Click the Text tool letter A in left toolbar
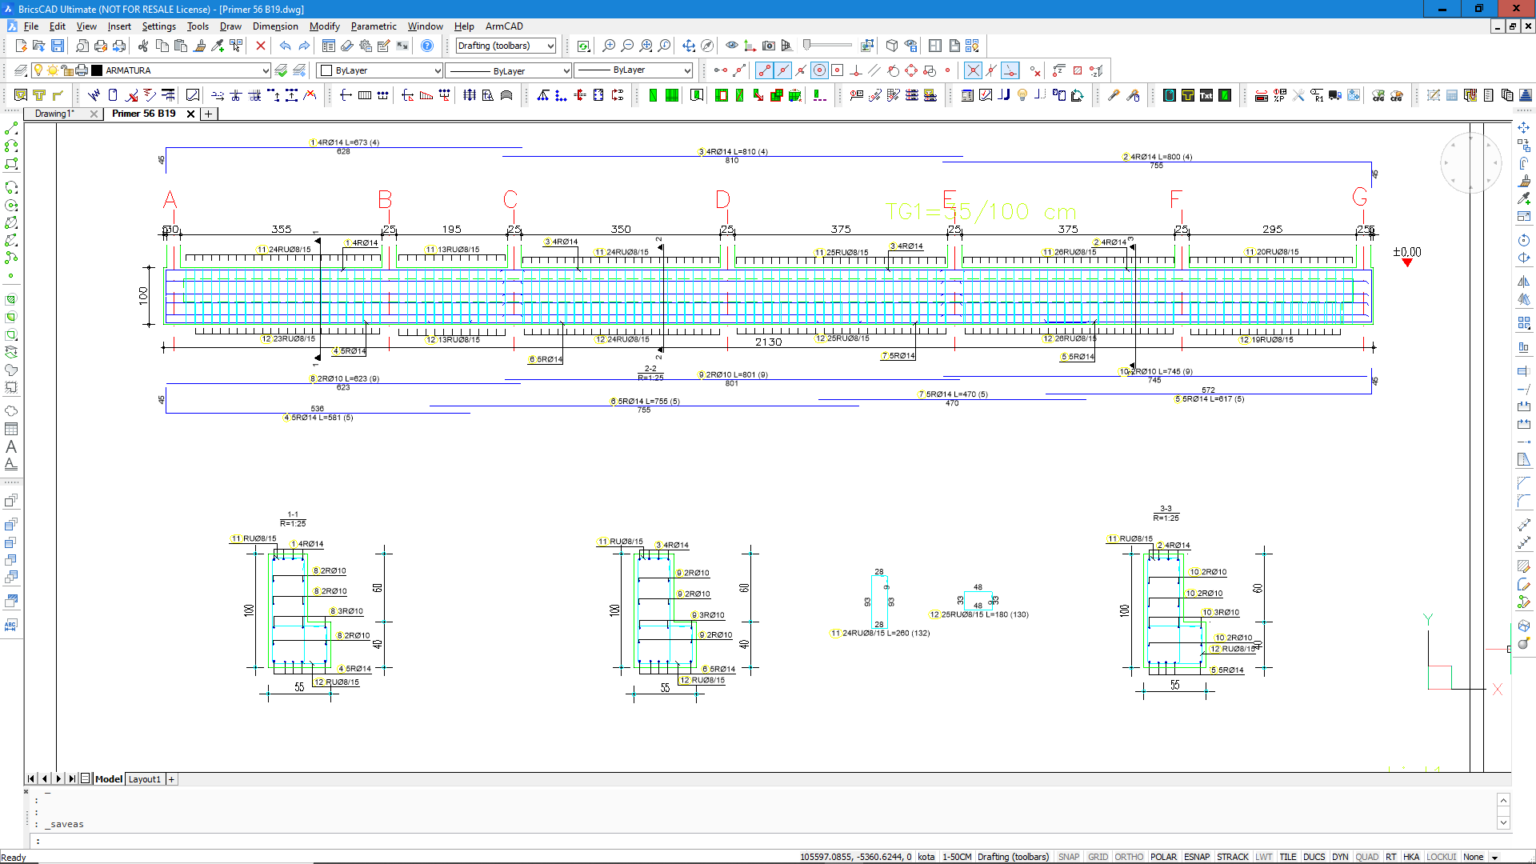Viewport: 1536px width, 864px height. 11,447
